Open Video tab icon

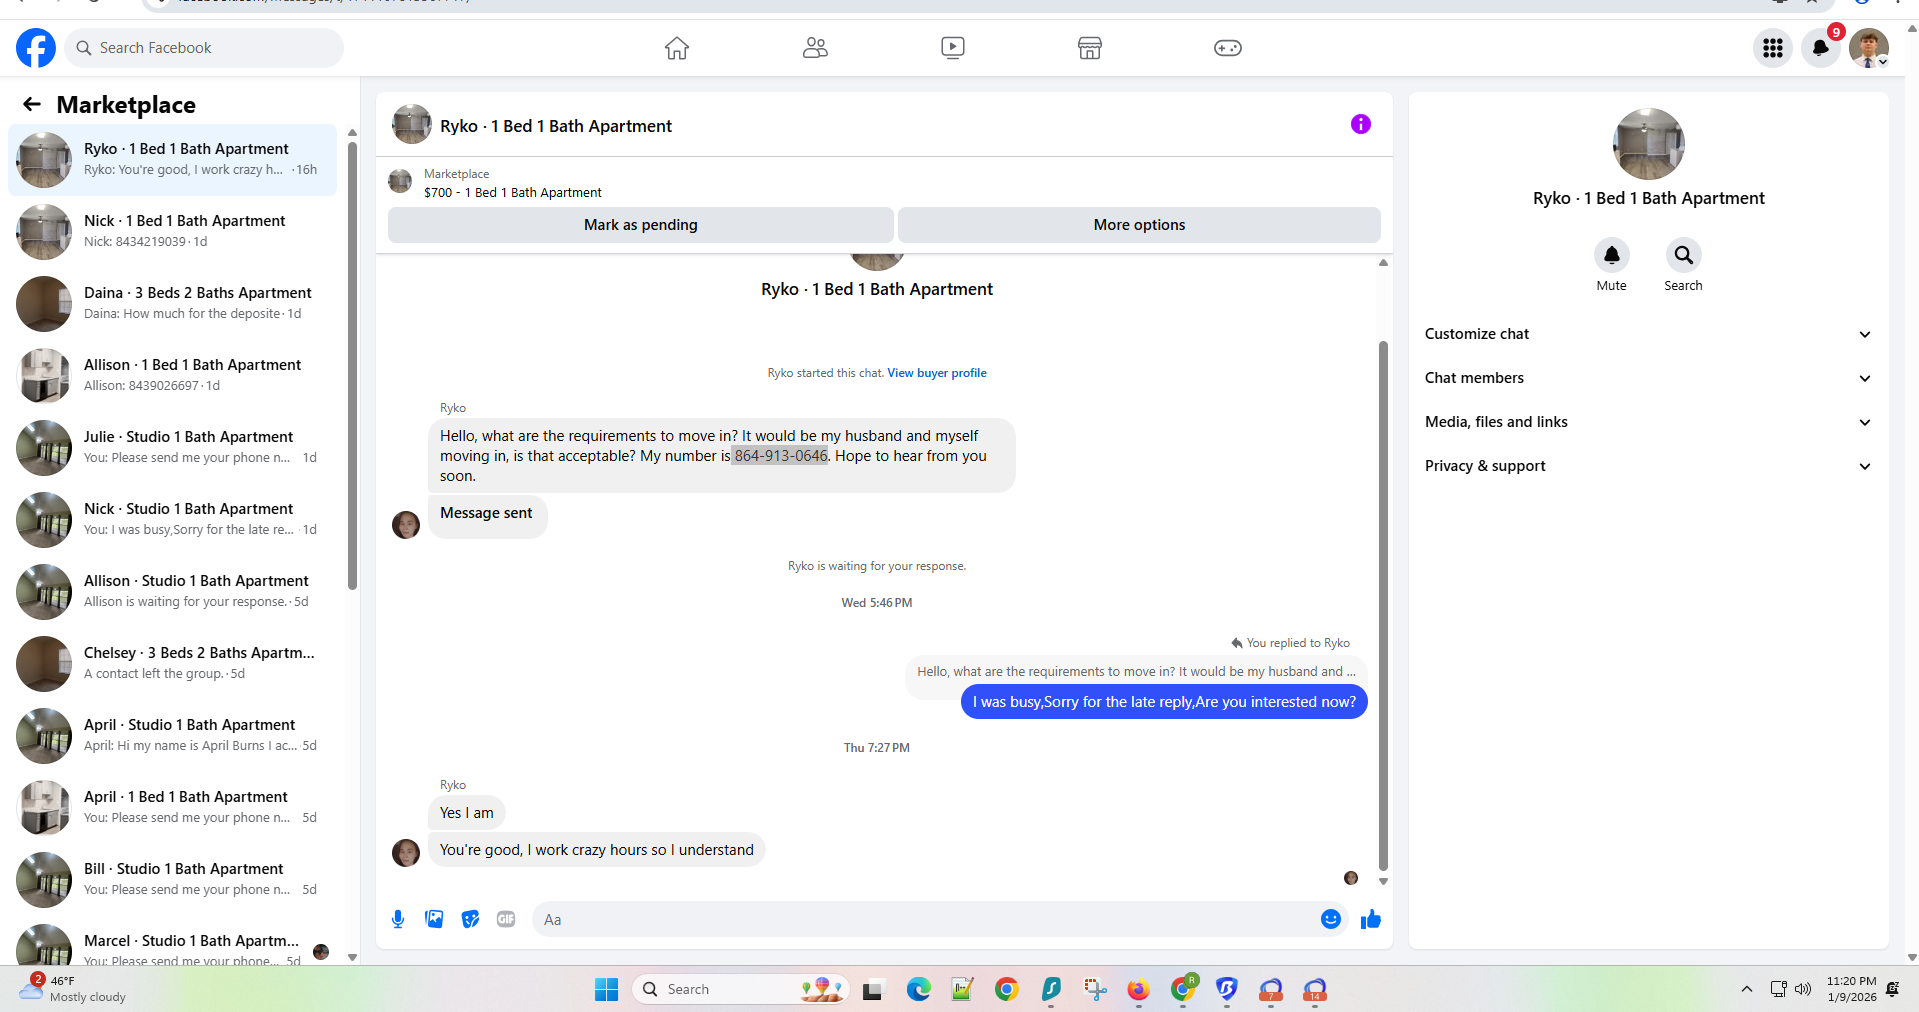click(x=953, y=48)
